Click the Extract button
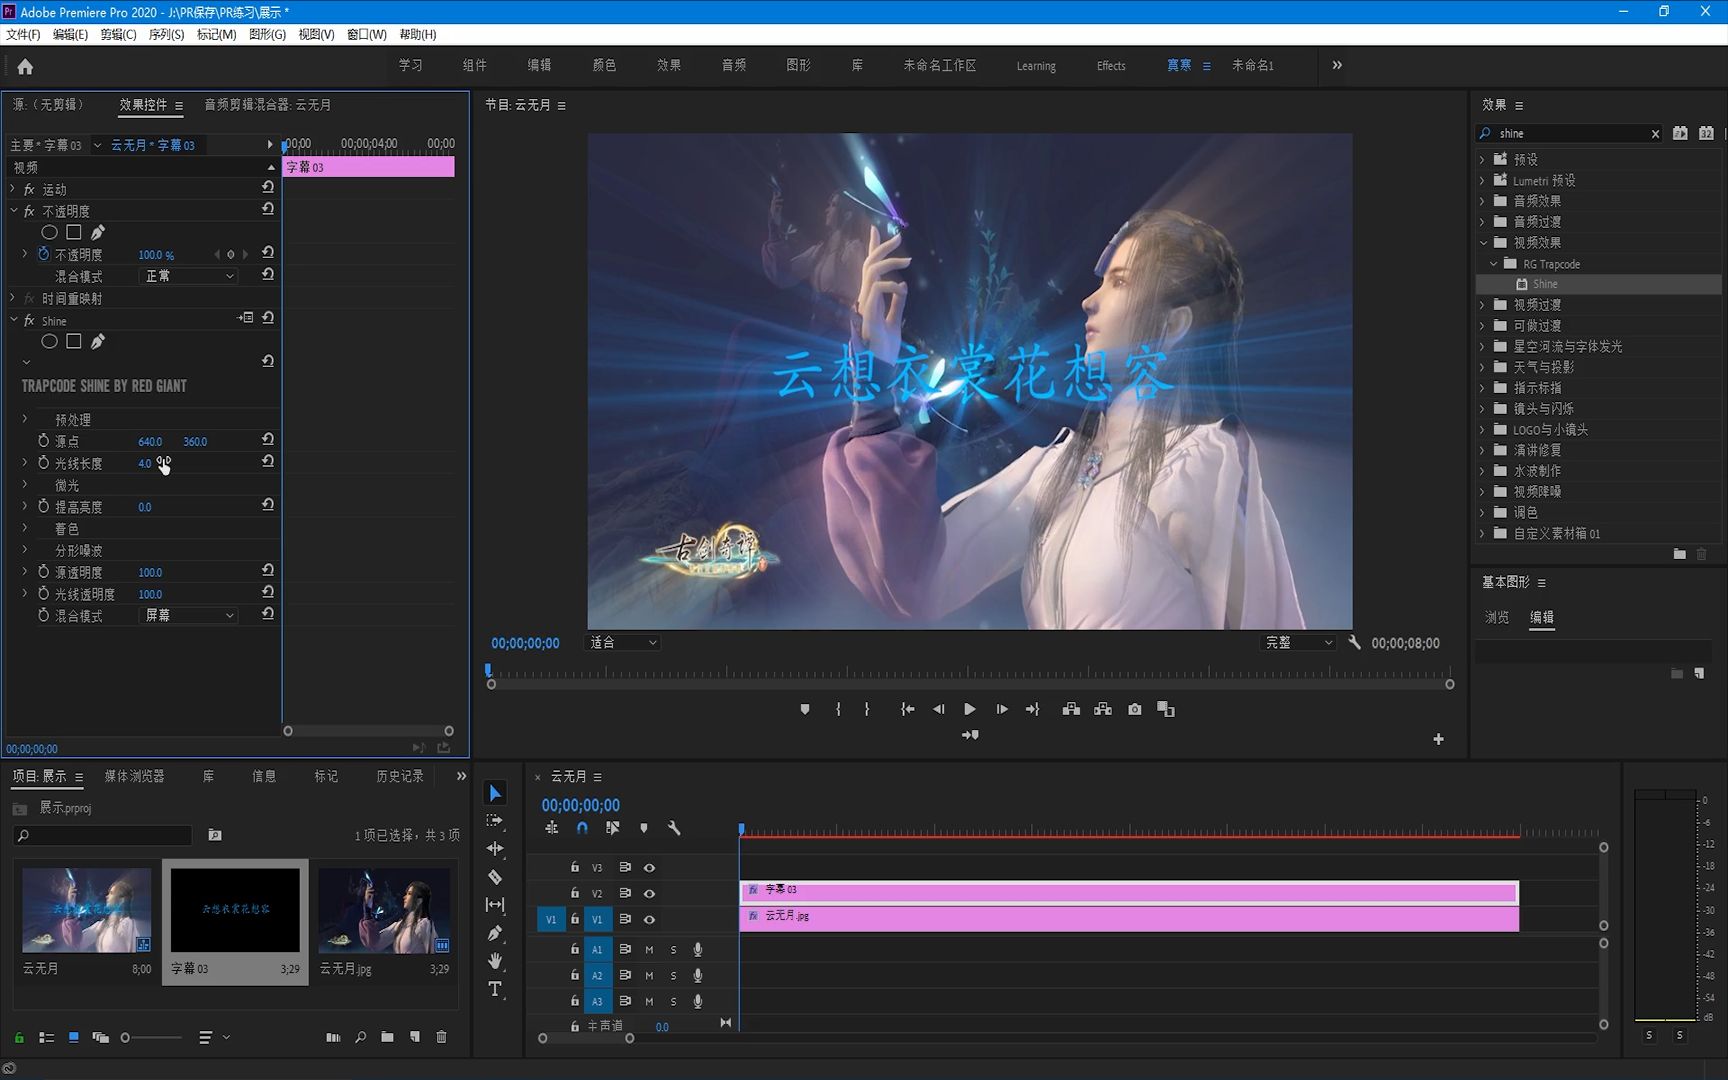 coord(1103,709)
